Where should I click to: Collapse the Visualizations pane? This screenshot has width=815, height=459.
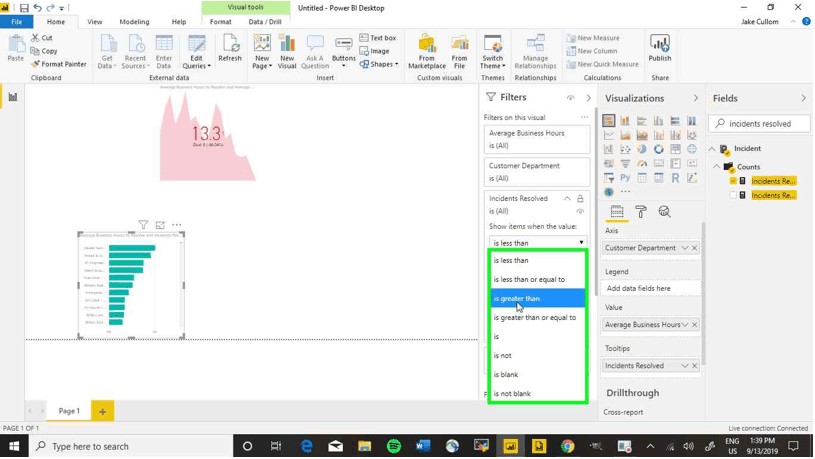click(x=695, y=98)
